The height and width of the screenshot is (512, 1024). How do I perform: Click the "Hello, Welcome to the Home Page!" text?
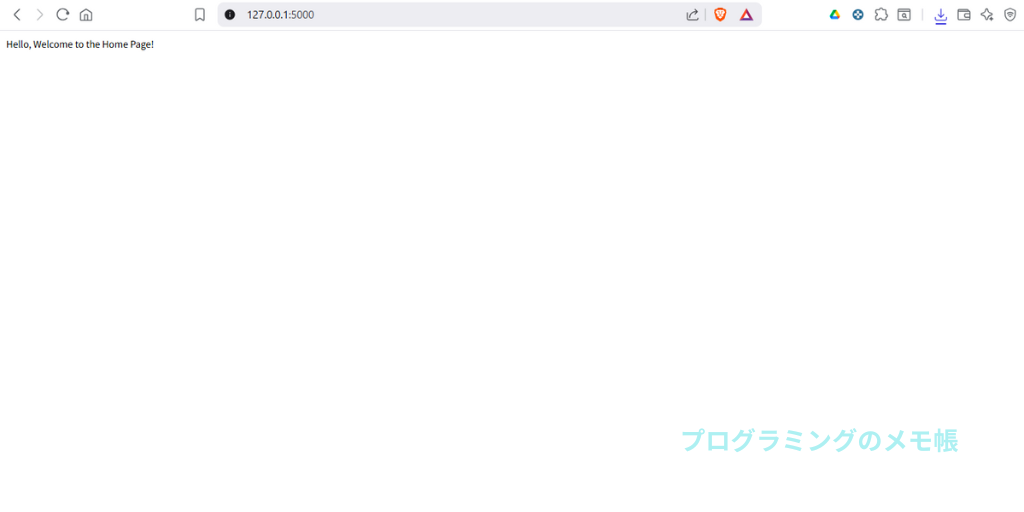click(x=80, y=44)
